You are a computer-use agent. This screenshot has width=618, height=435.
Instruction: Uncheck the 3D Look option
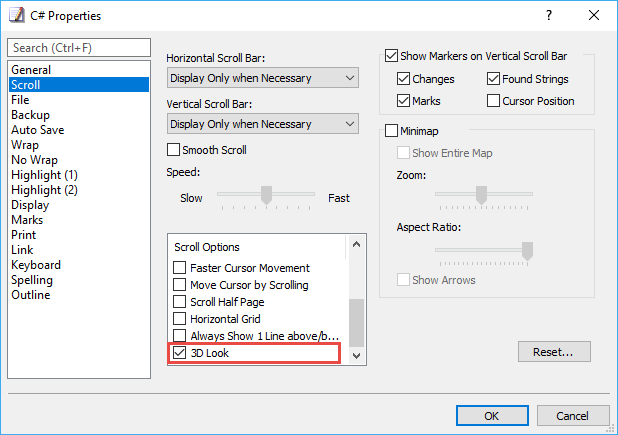179,352
